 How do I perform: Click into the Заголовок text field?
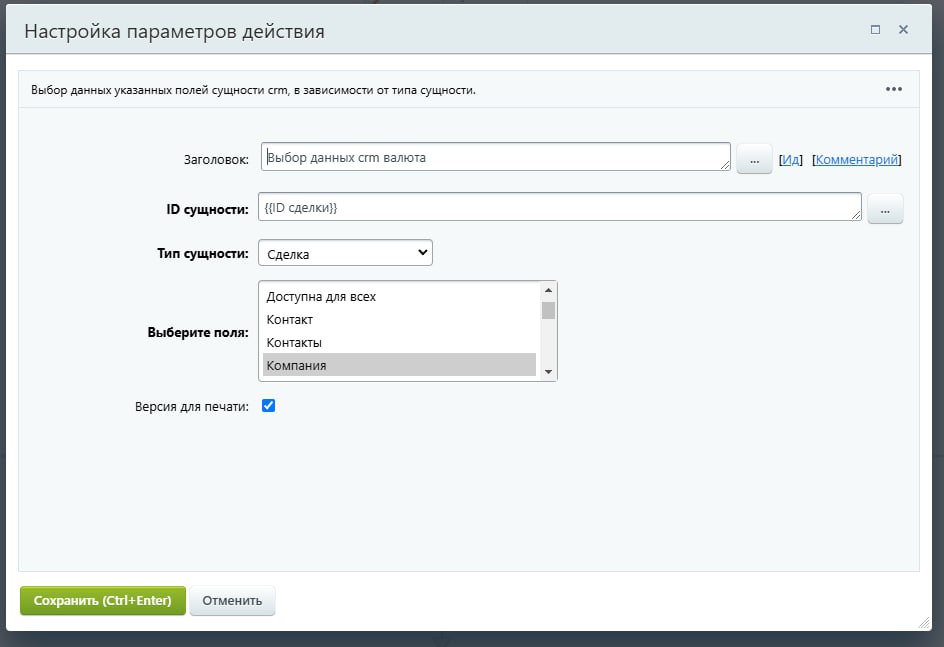pos(495,157)
